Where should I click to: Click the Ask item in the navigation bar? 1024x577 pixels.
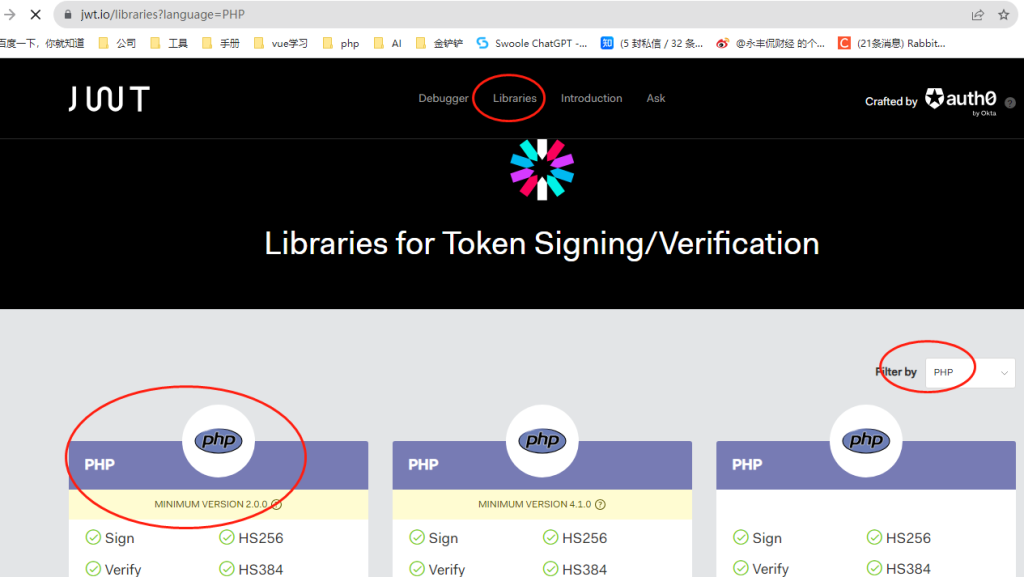pos(655,98)
